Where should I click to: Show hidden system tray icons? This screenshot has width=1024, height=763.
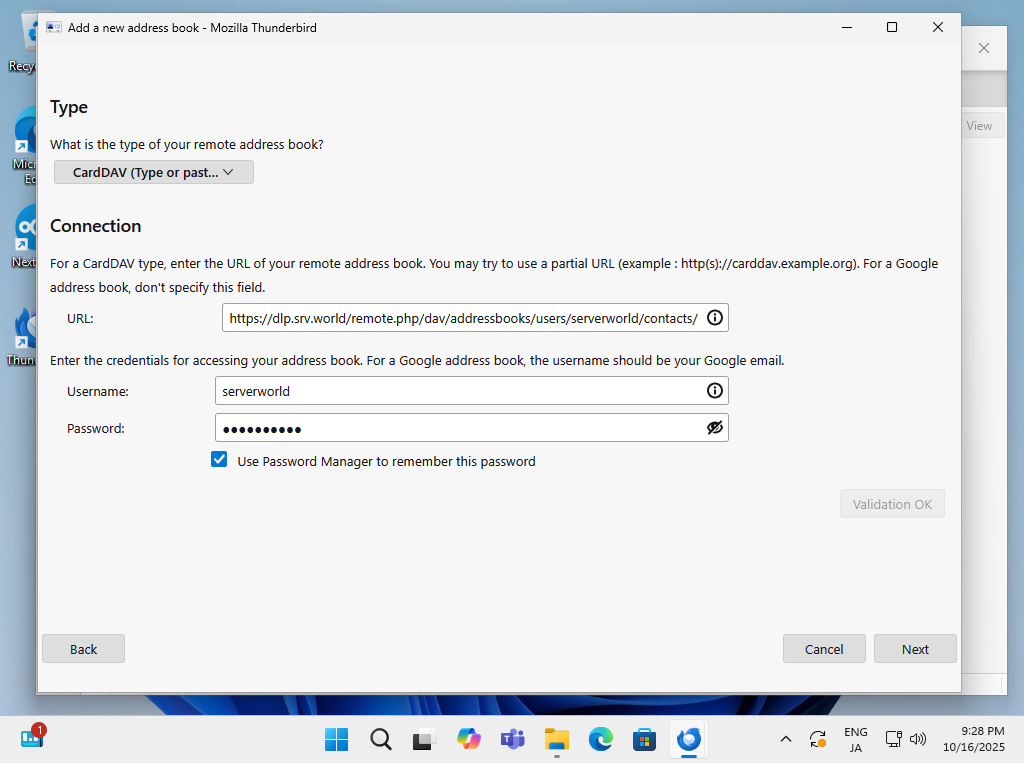click(786, 740)
